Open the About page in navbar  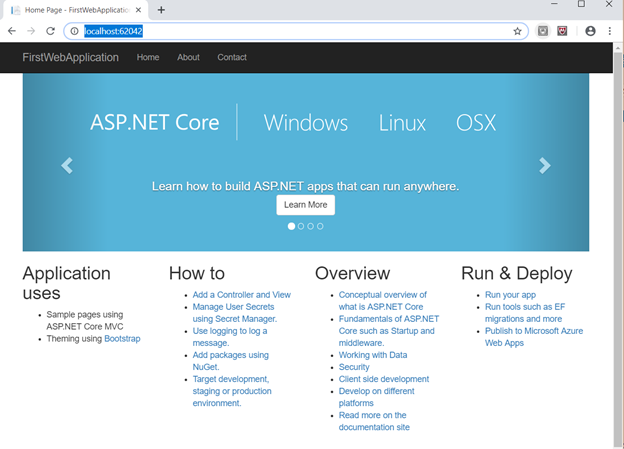point(188,57)
